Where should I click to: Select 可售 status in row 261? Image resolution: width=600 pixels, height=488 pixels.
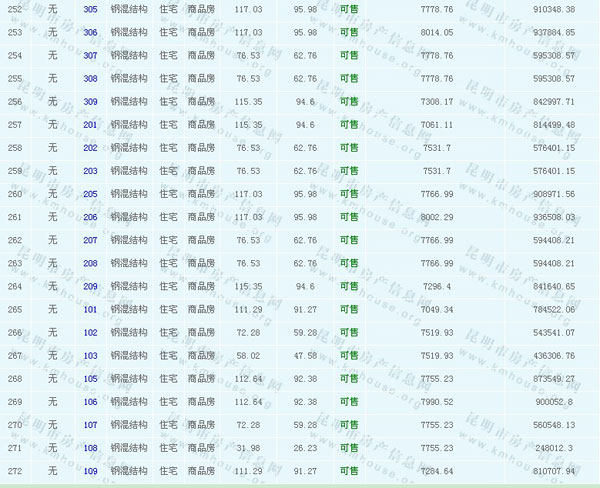(349, 217)
